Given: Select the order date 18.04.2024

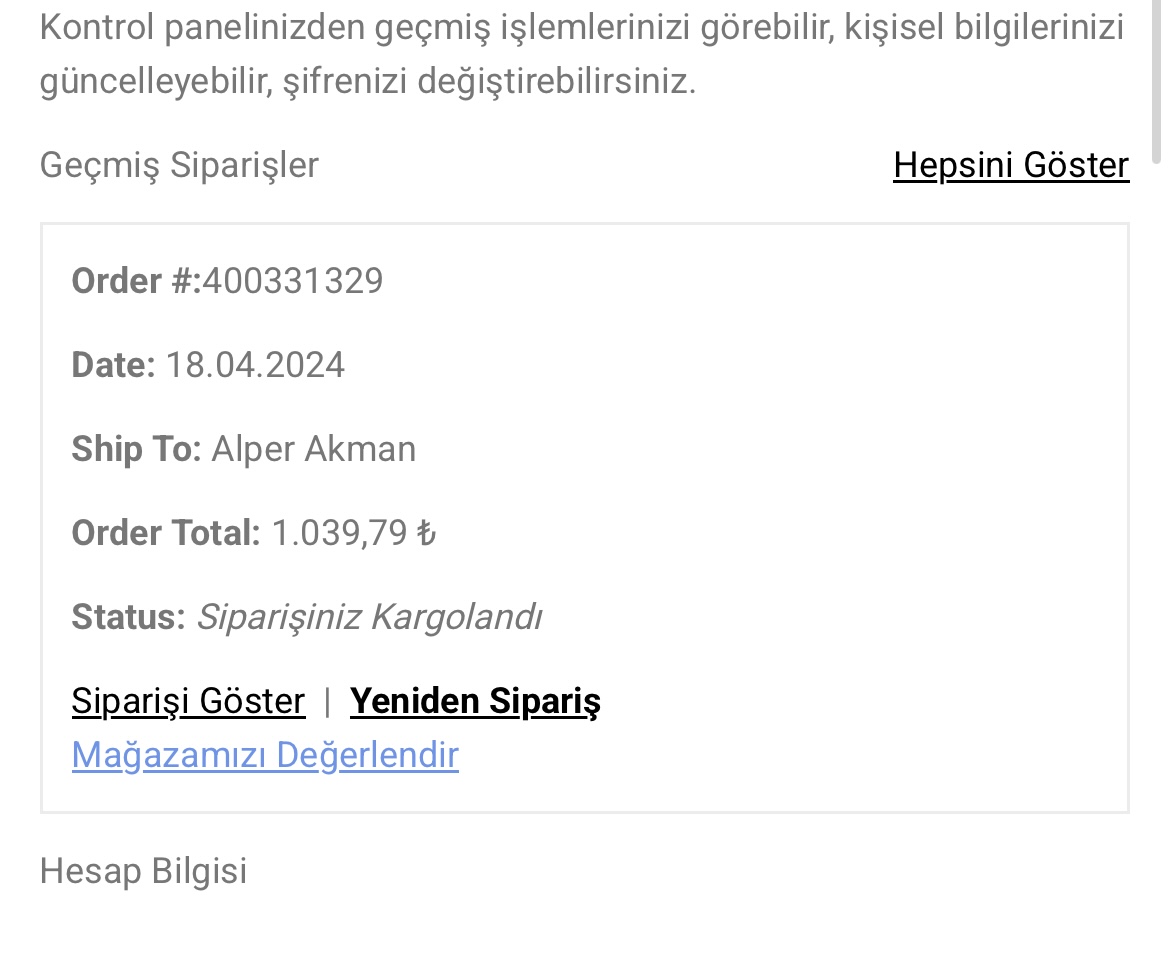Looking at the screenshot, I should coord(255,365).
